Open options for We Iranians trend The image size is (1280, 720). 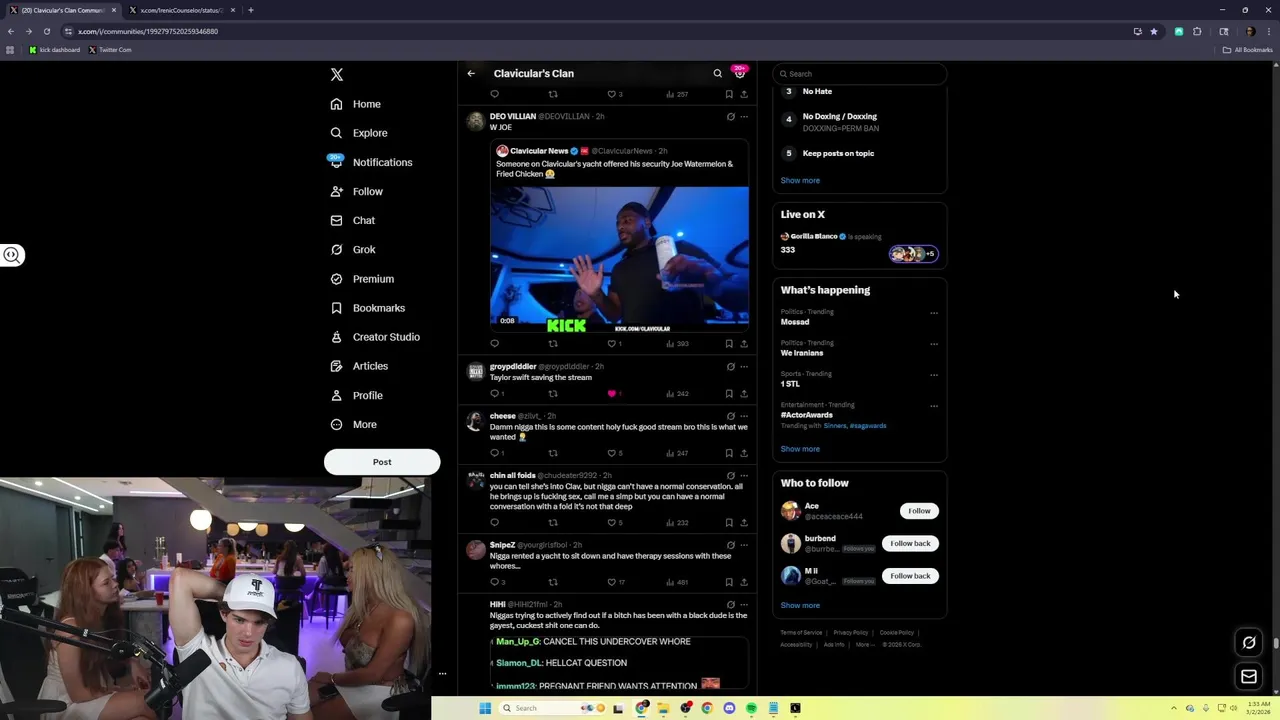coord(934,344)
